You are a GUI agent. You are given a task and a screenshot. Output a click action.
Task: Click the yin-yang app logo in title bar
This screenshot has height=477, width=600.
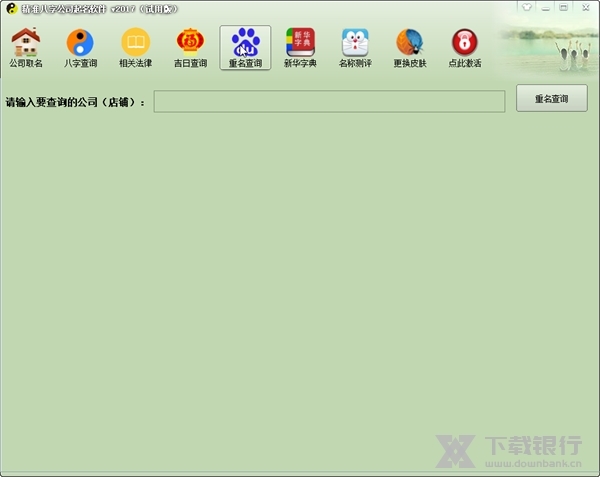pos(12,8)
